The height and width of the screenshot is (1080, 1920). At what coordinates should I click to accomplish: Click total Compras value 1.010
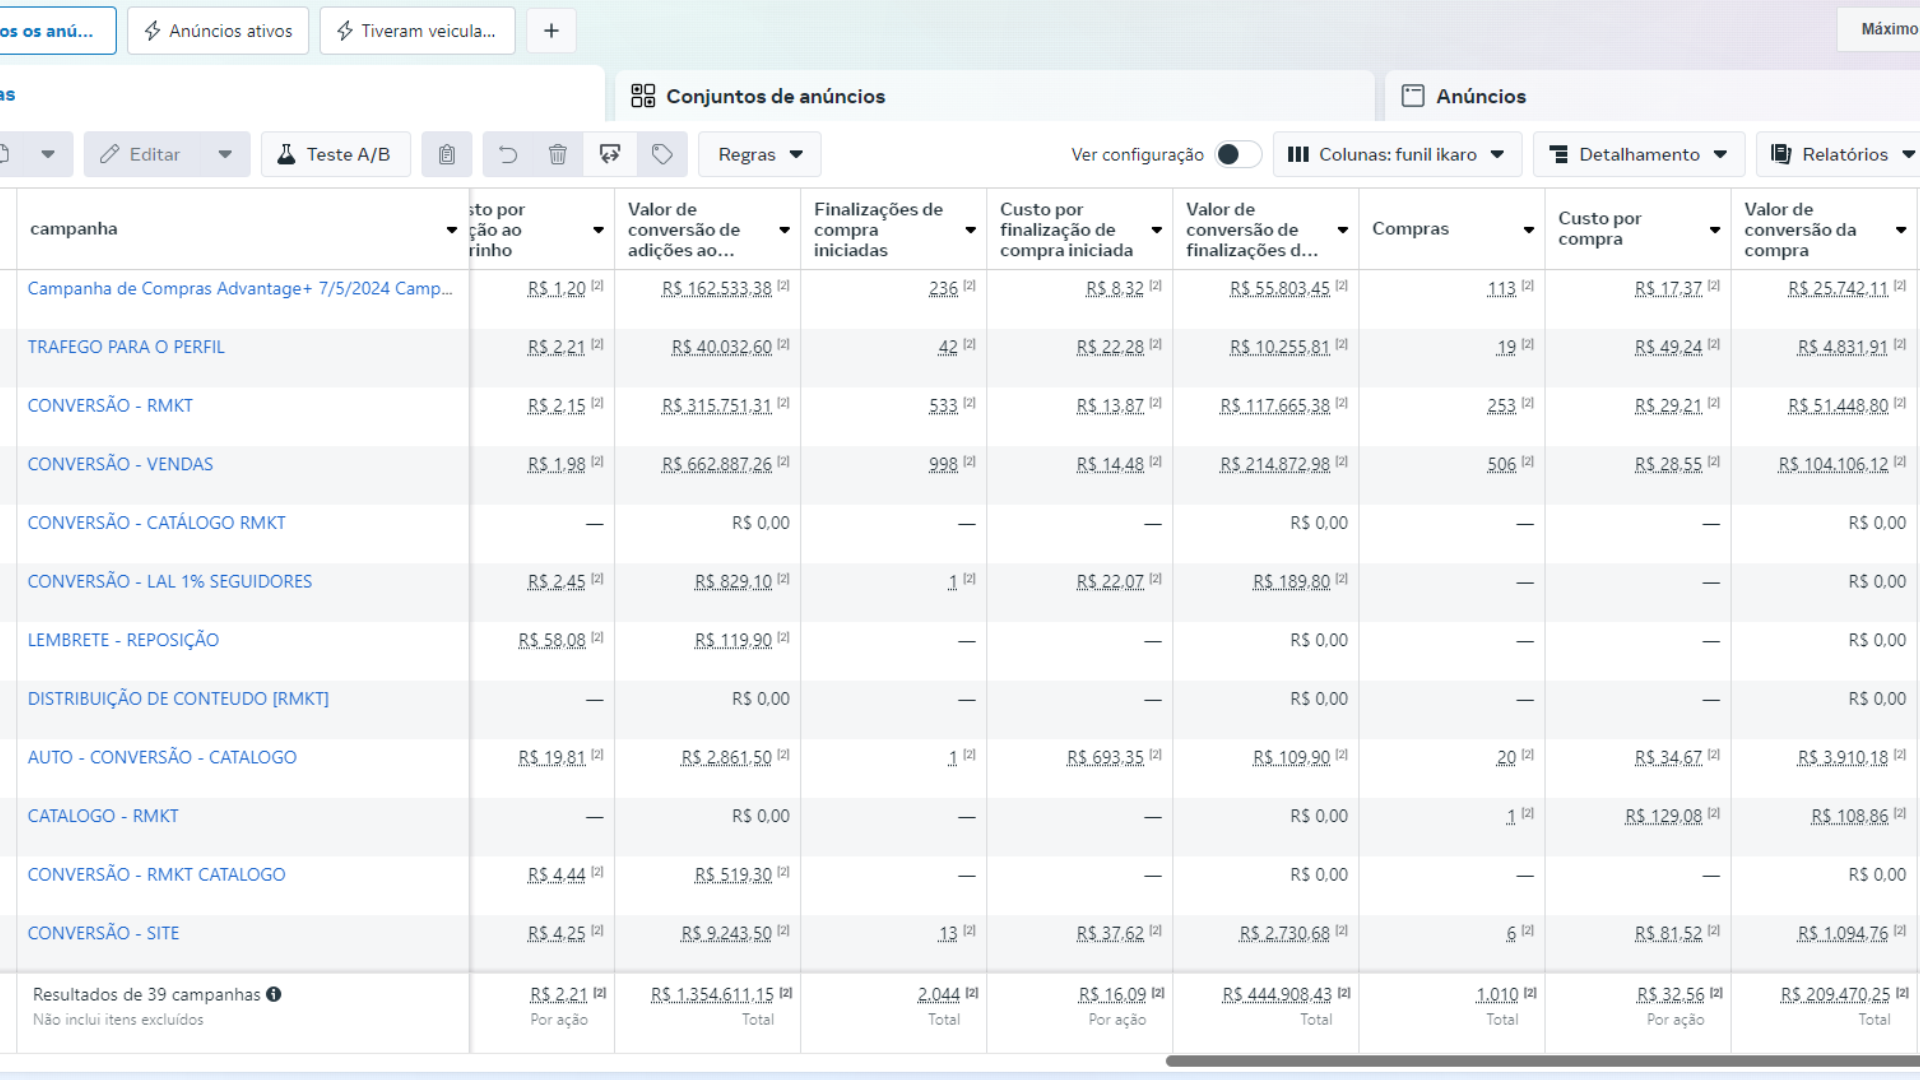(x=1497, y=995)
